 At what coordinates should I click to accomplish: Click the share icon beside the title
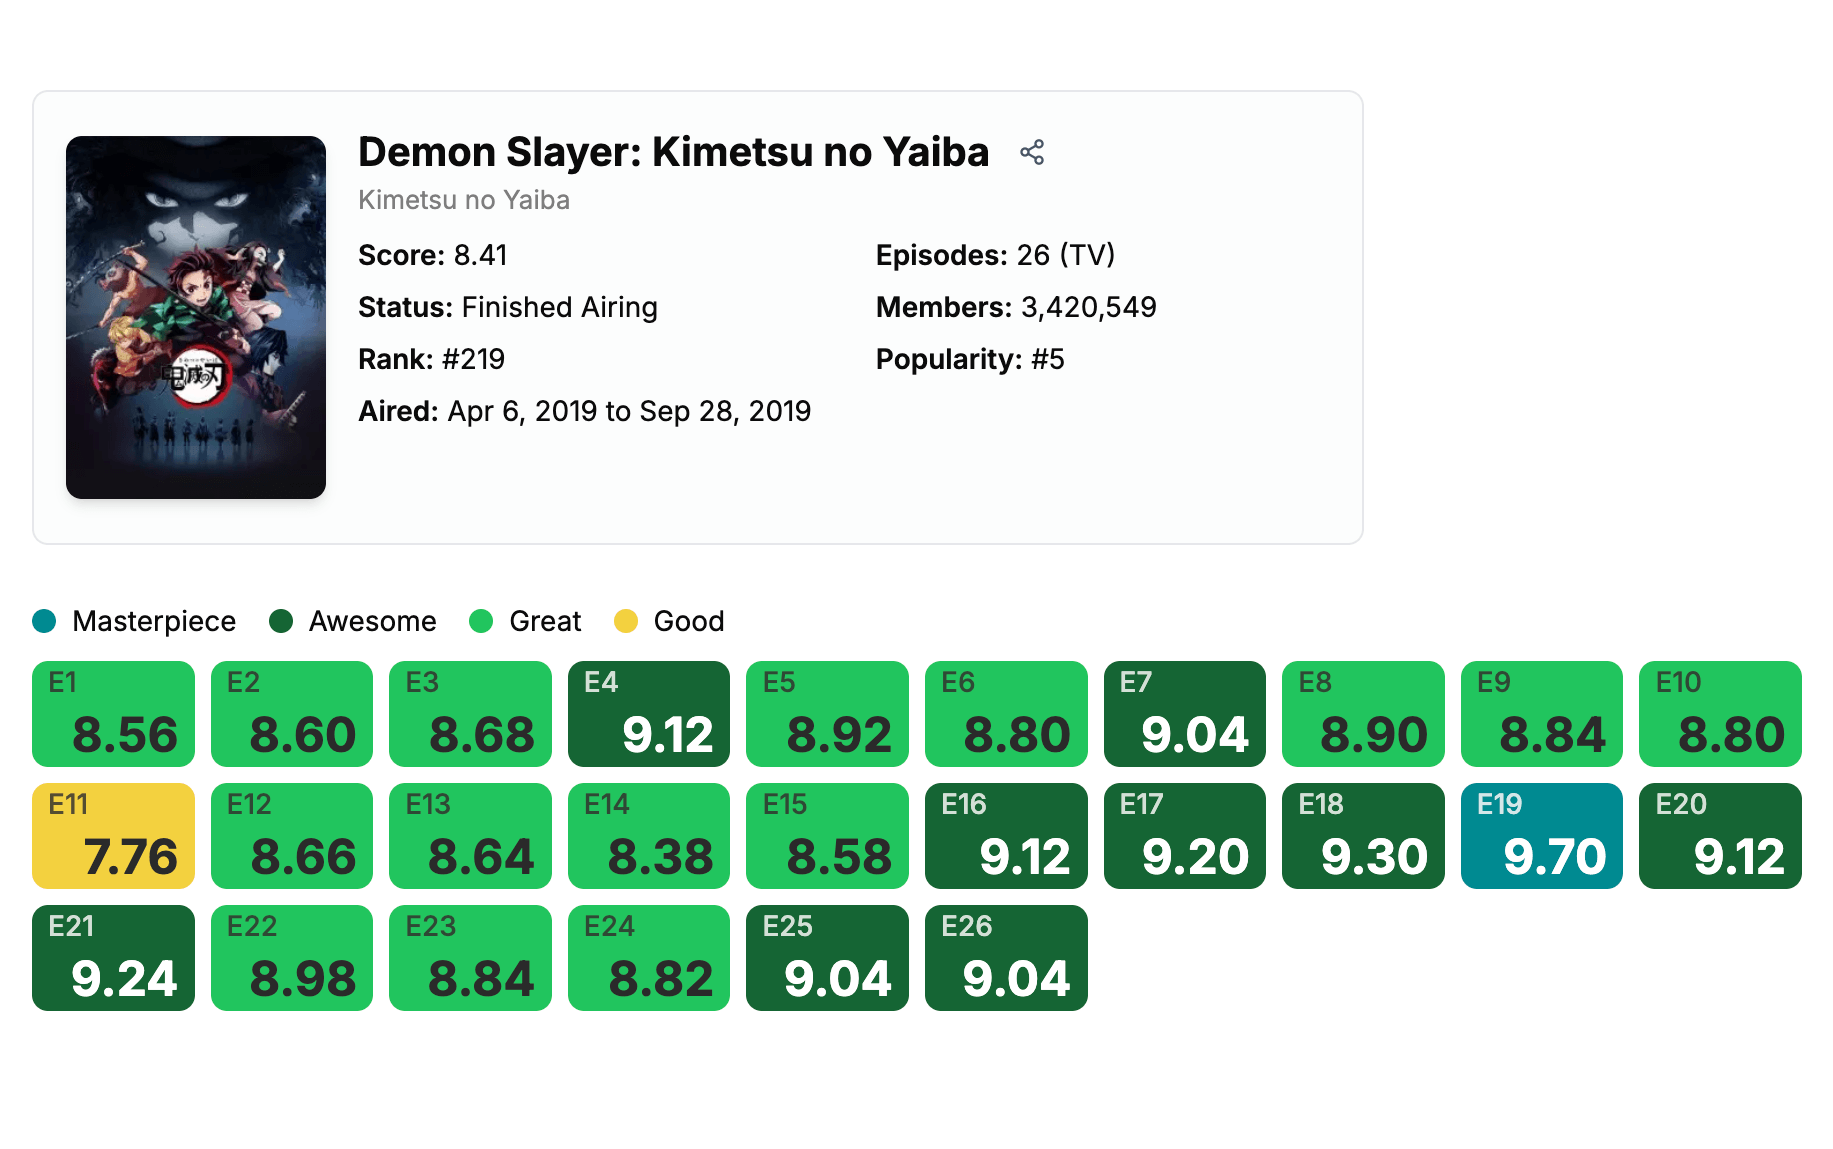[x=1032, y=153]
